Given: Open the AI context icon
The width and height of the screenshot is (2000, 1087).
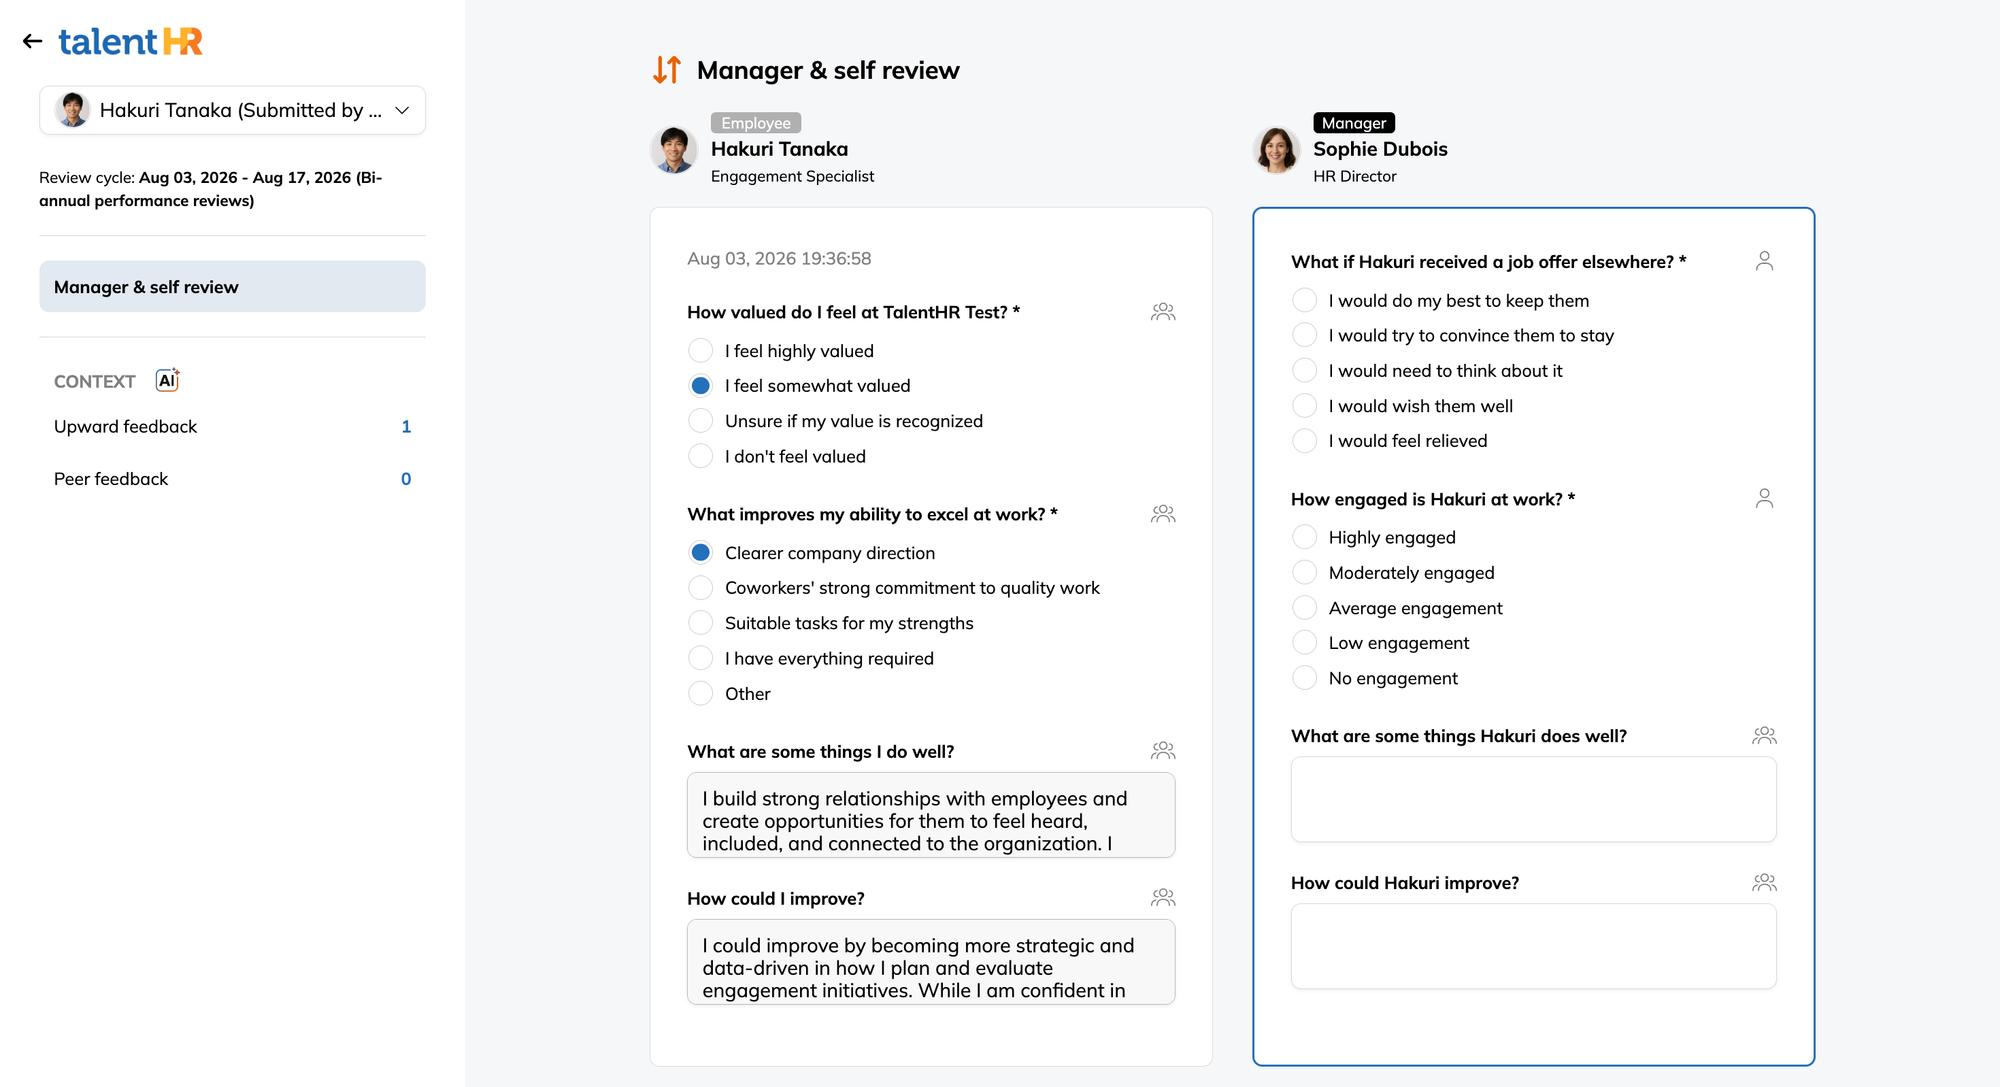Looking at the screenshot, I should [x=168, y=380].
